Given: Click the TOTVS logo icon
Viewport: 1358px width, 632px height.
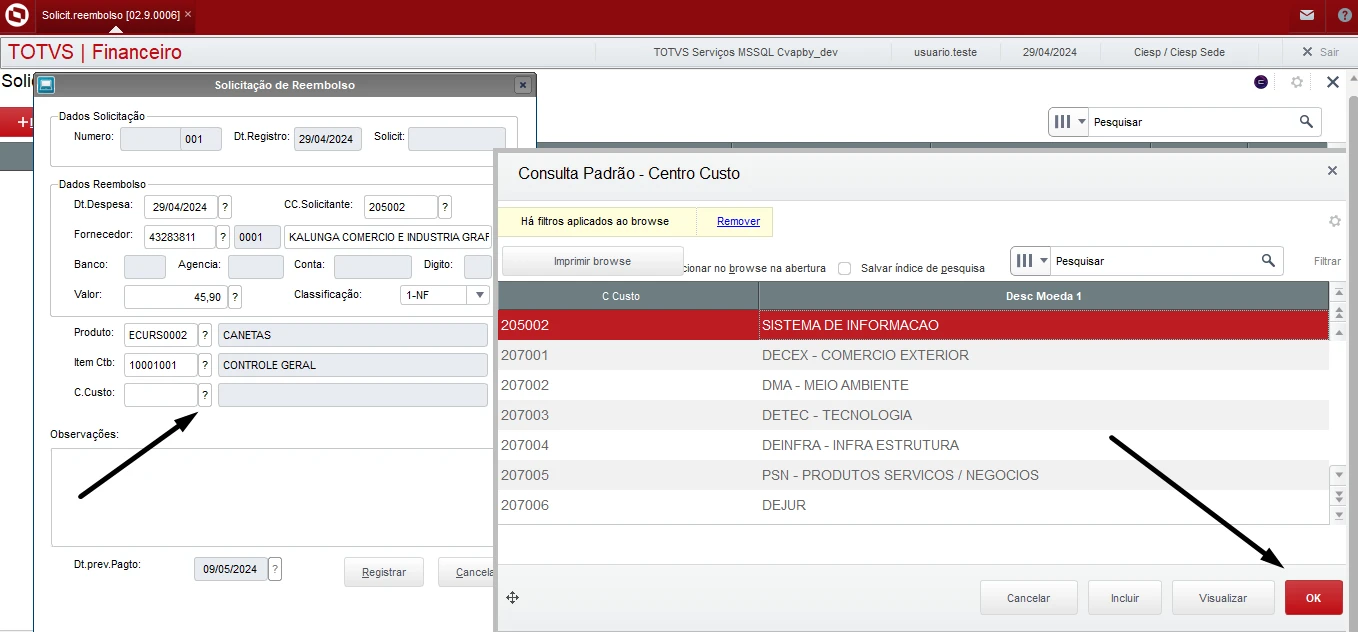Looking at the screenshot, I should pyautogui.click(x=16, y=15).
